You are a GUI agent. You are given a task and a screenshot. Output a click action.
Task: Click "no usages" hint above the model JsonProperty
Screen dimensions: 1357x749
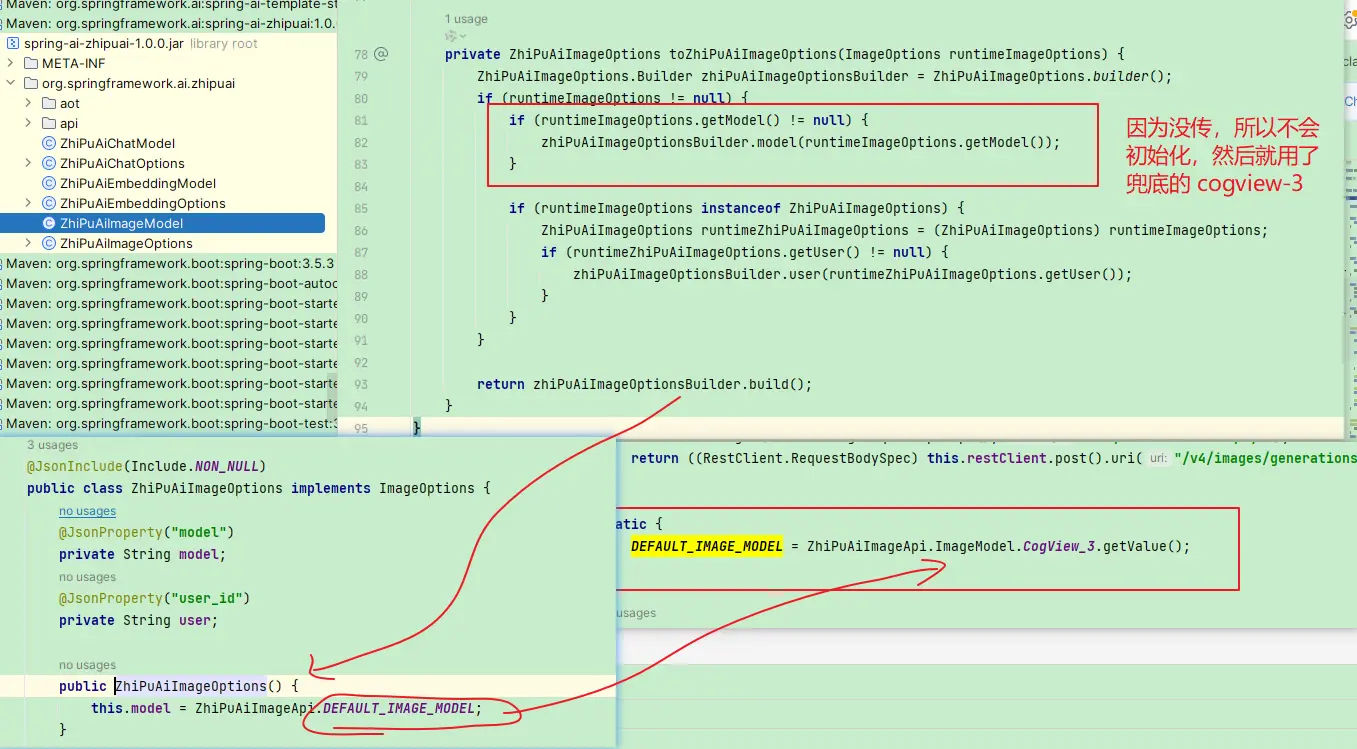(87, 511)
